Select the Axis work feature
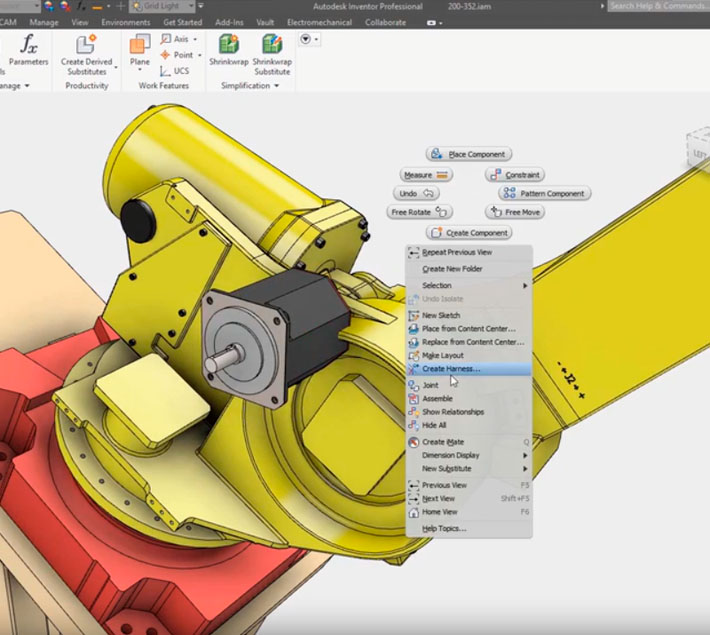 (x=174, y=39)
